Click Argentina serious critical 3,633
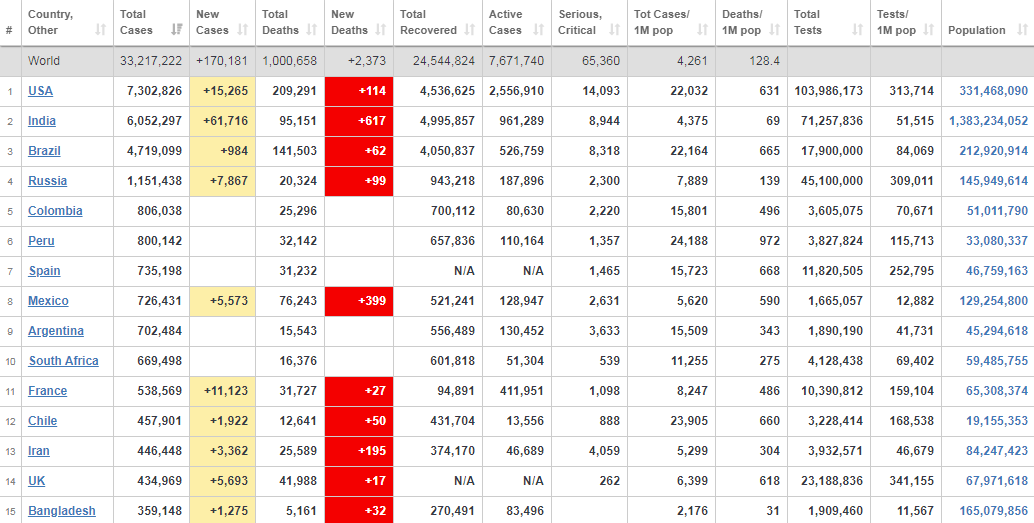 click(604, 331)
